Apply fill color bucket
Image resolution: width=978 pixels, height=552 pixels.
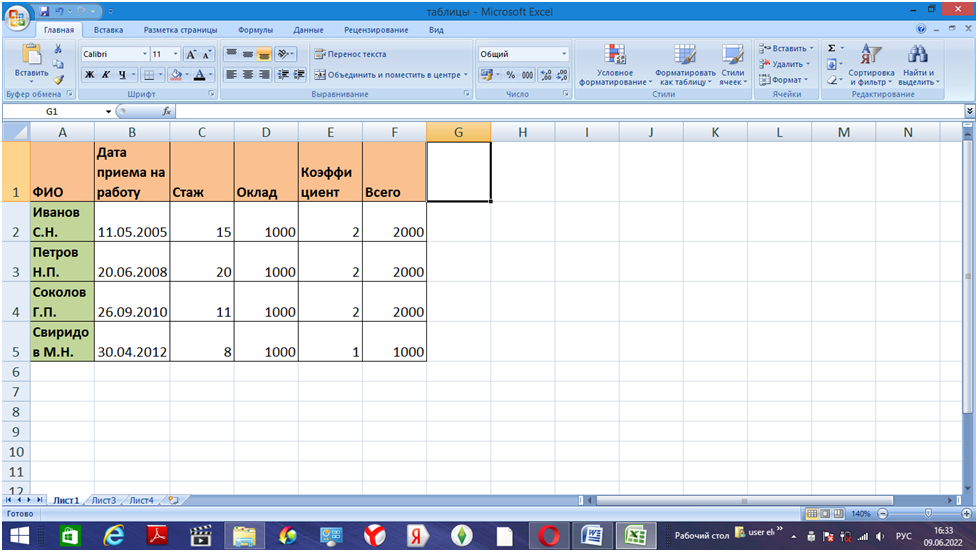tap(176, 75)
